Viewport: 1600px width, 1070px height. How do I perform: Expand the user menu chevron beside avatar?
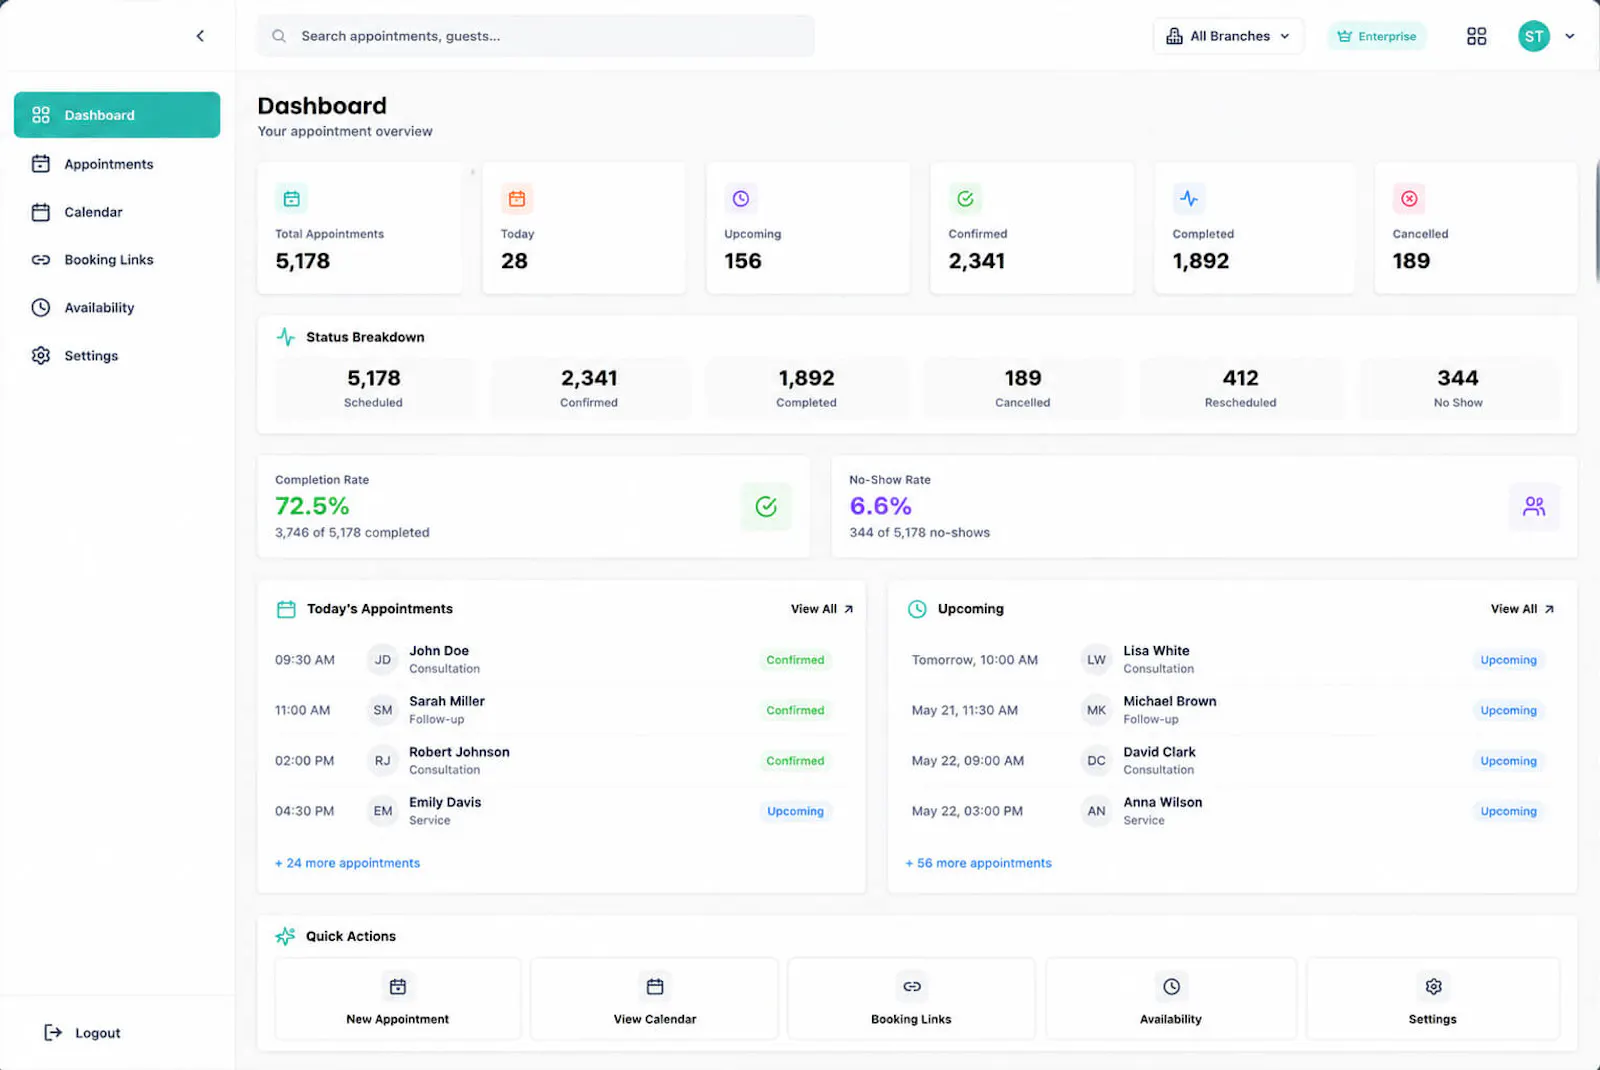1570,36
